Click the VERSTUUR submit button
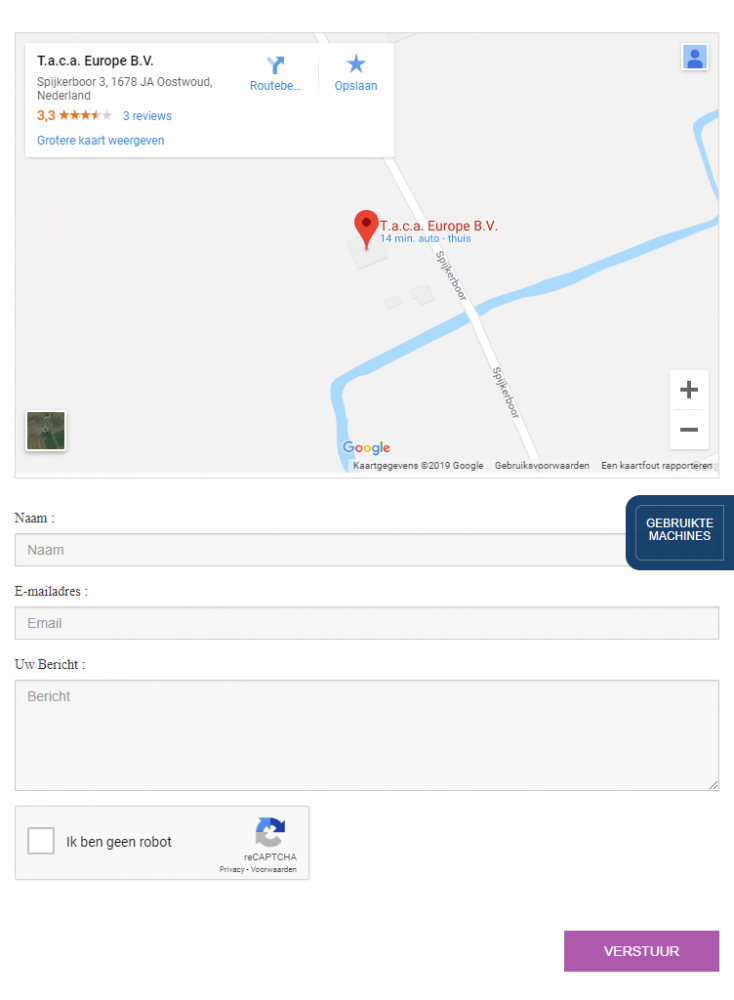Screen dimensions: 734x1000 pyautogui.click(x=641, y=951)
